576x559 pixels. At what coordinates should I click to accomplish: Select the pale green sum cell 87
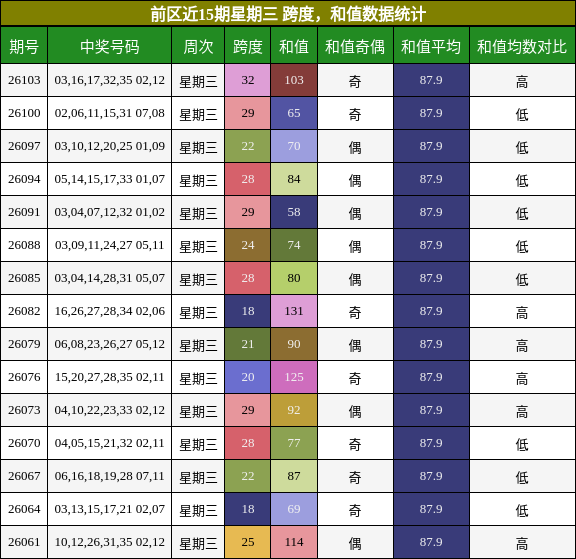294,476
